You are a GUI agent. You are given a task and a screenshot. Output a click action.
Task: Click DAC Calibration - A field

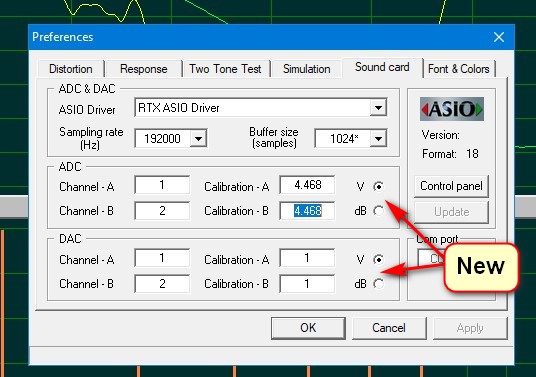307,258
